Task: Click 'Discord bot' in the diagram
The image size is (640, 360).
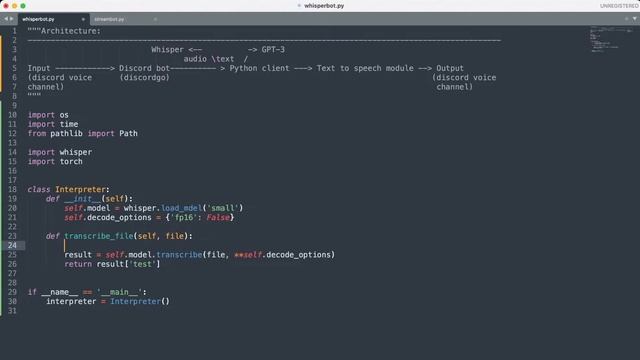Action: (144, 68)
